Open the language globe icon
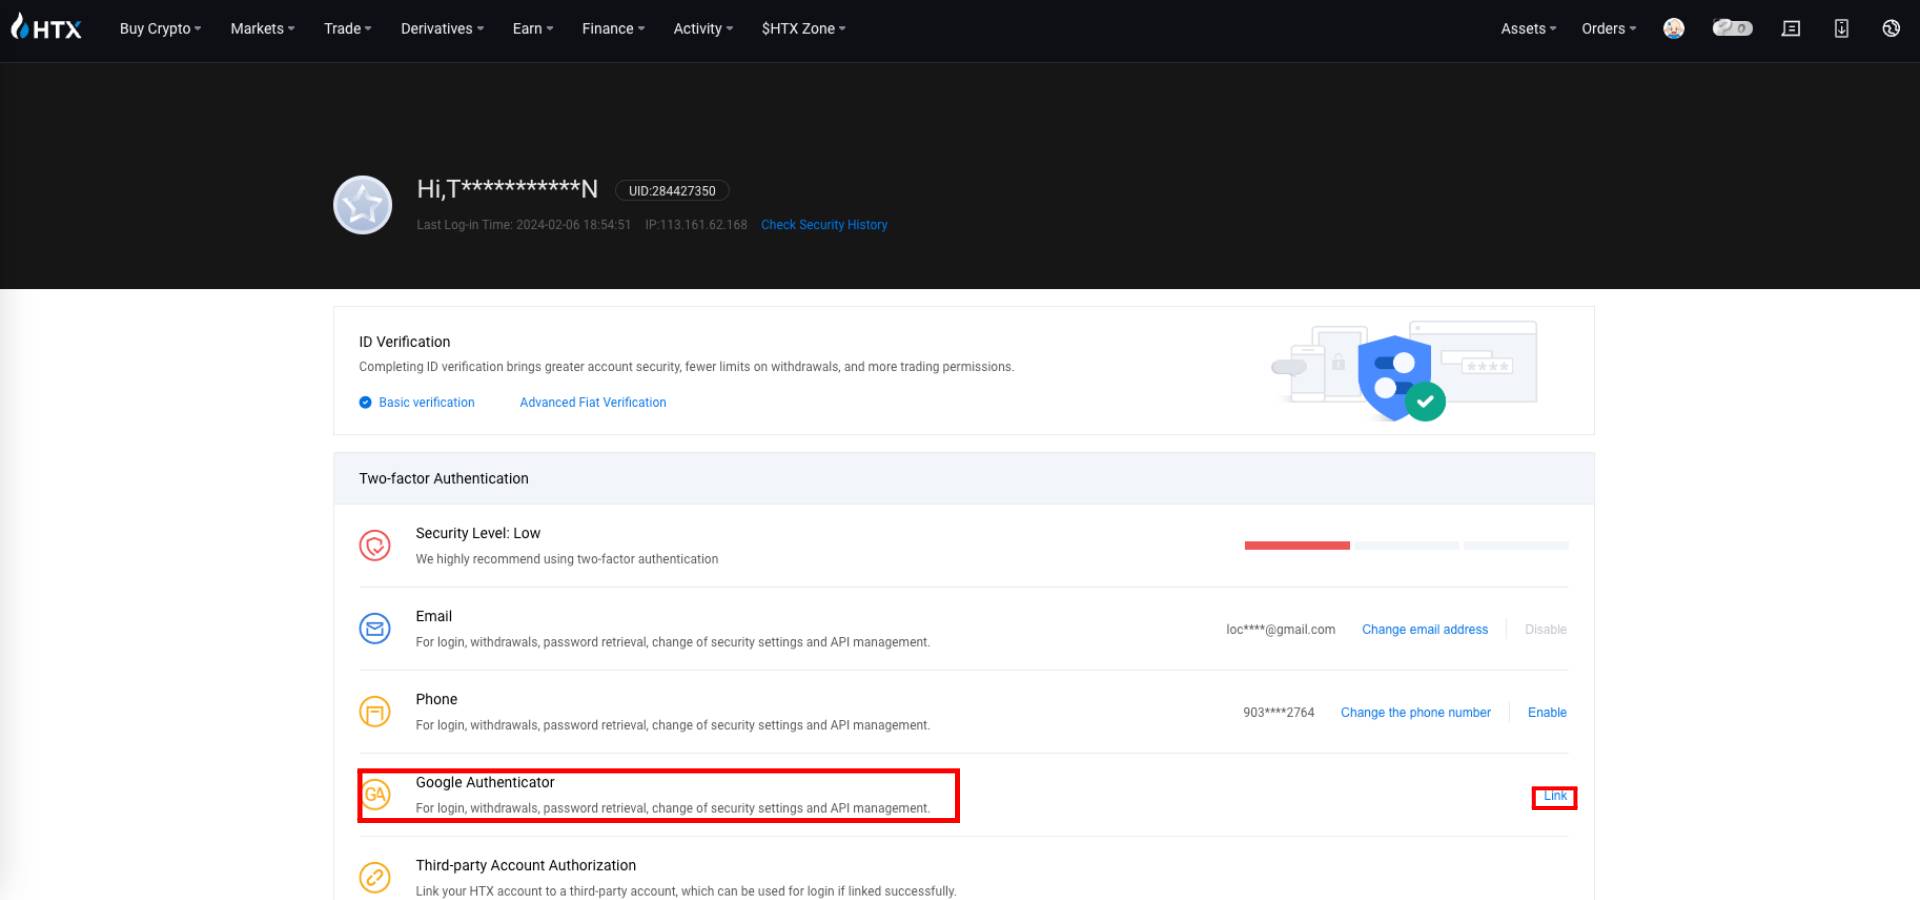 1891,29
